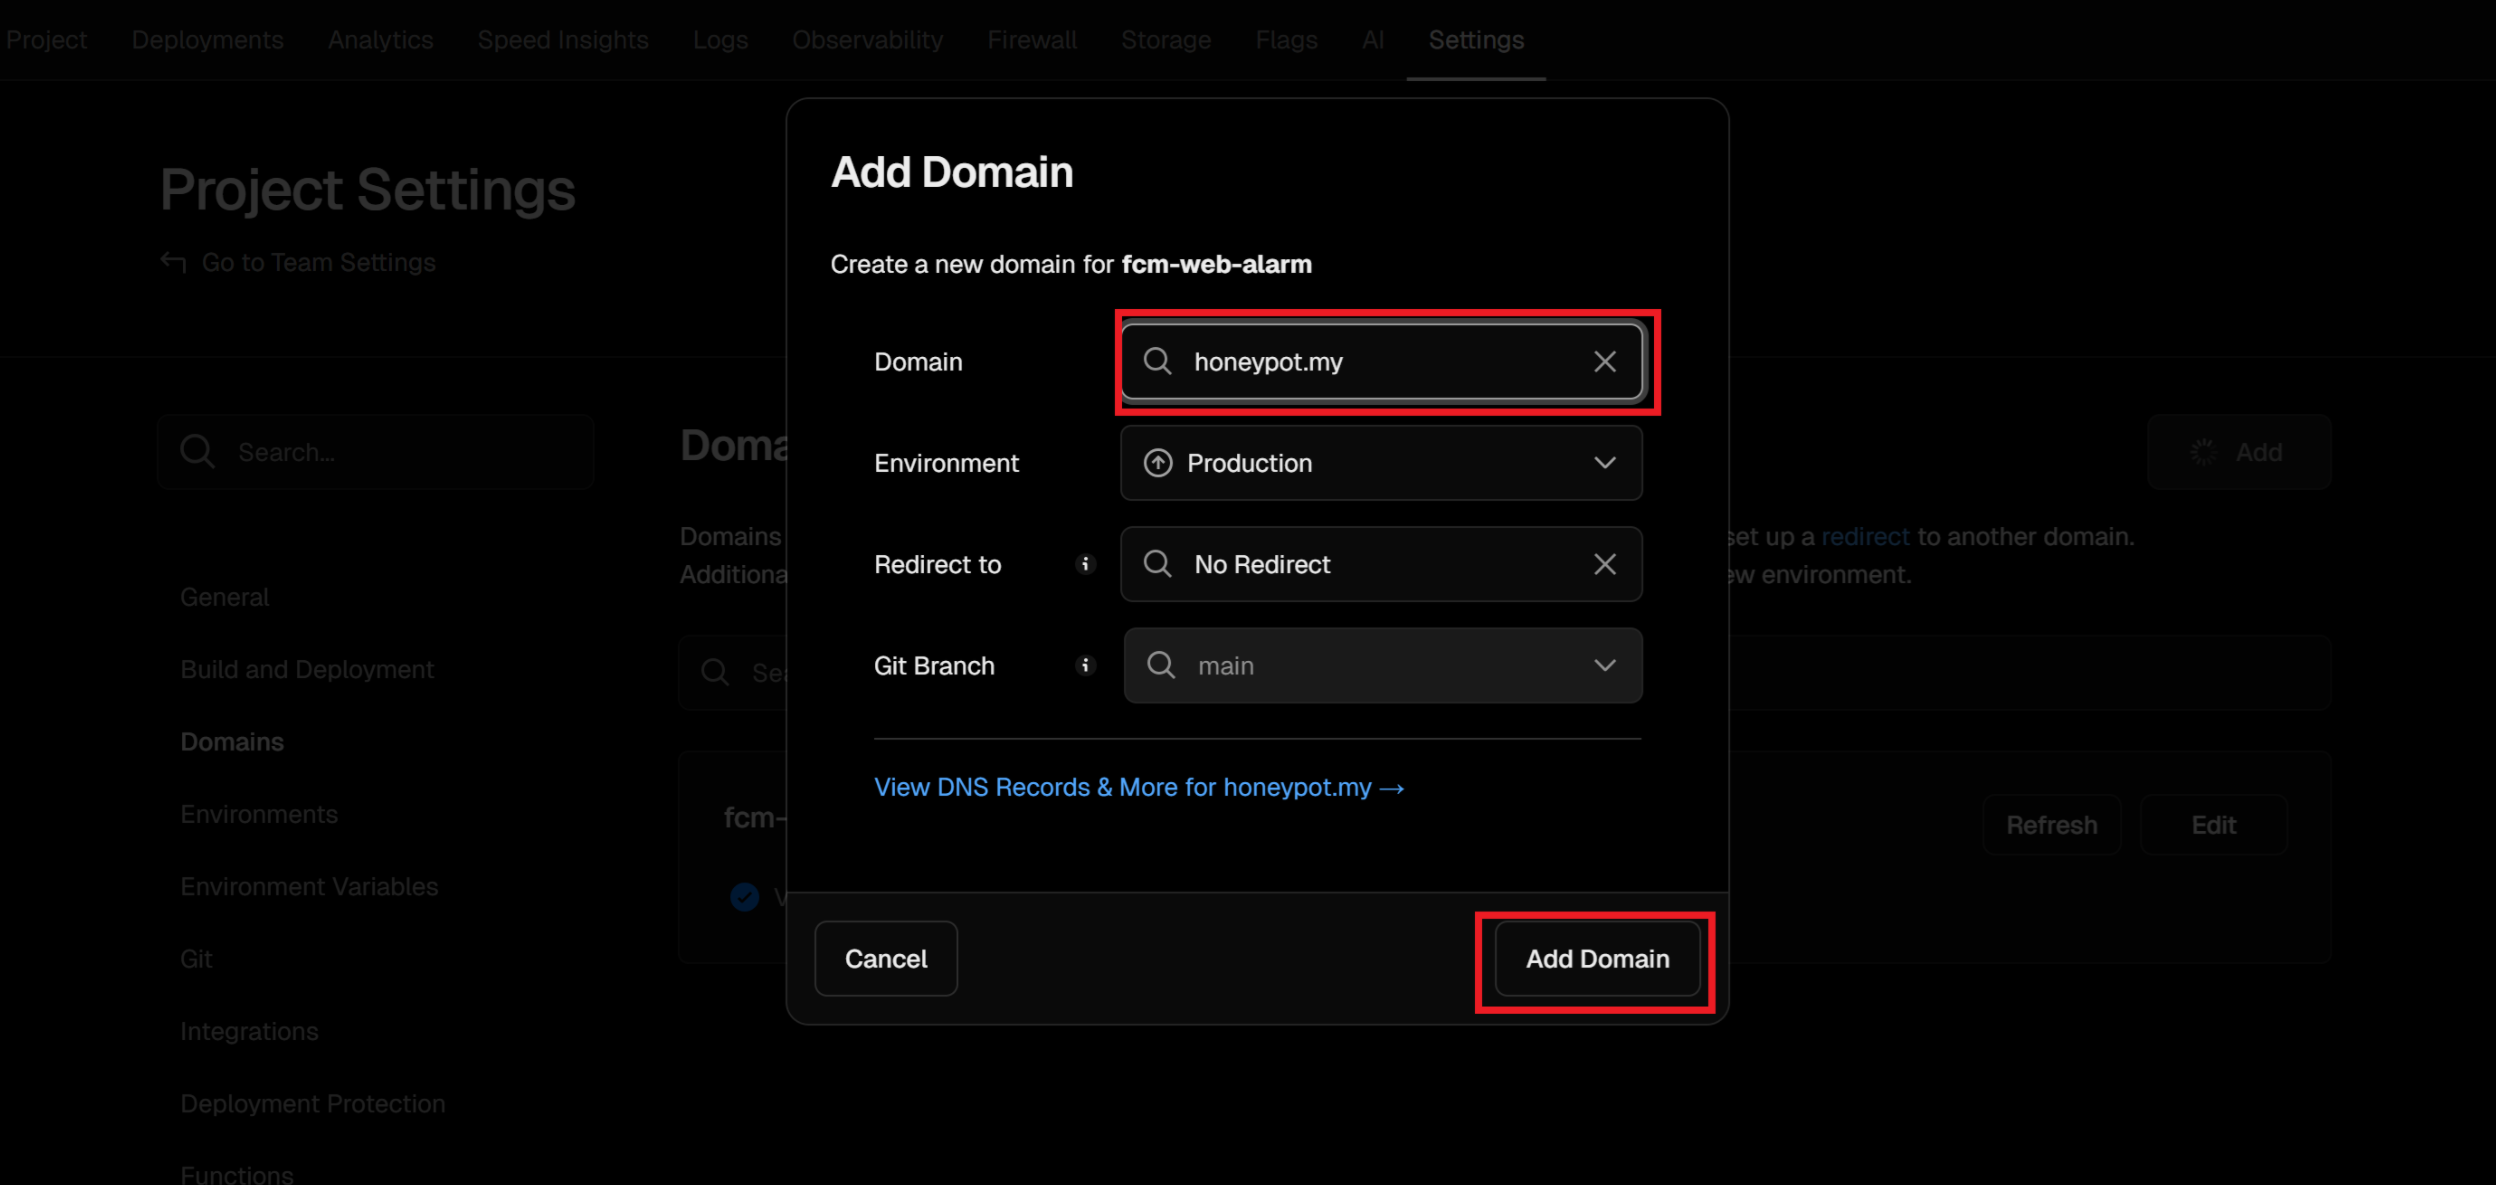Click the search icon in Redirect field

coord(1157,564)
